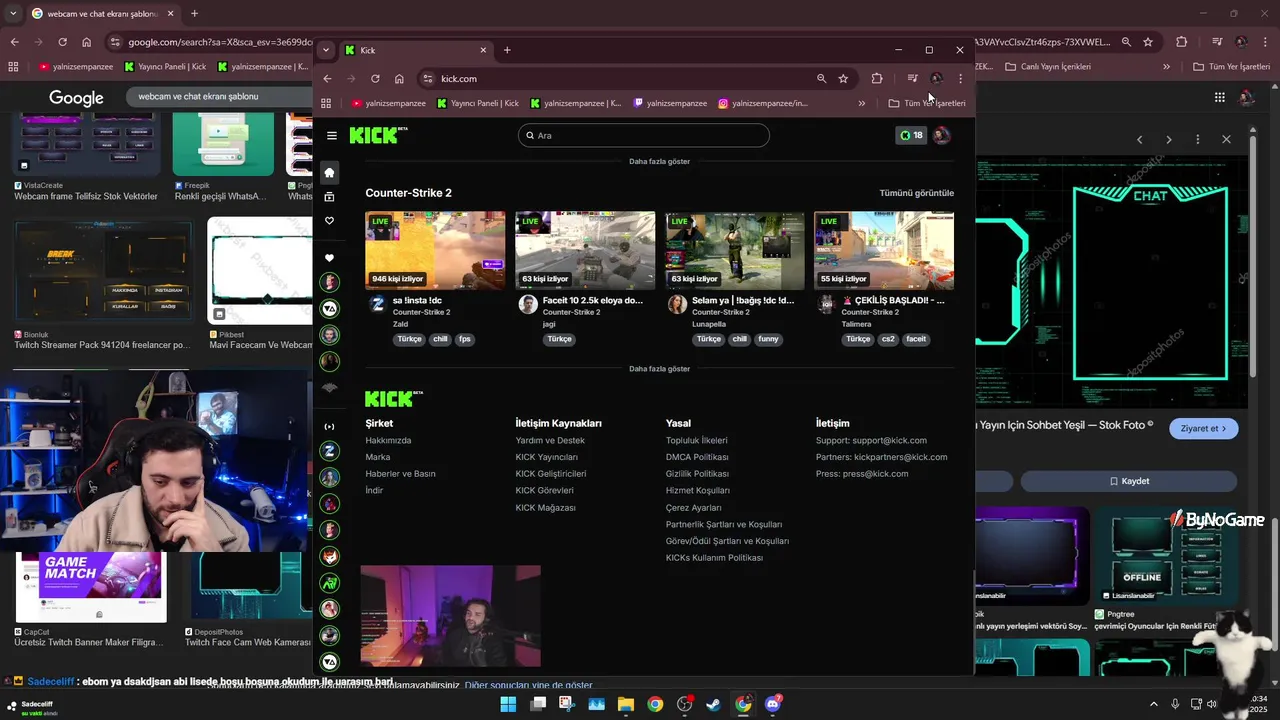The width and height of the screenshot is (1280, 720).
Task: Select the Kick browser tab
Action: coord(416,50)
